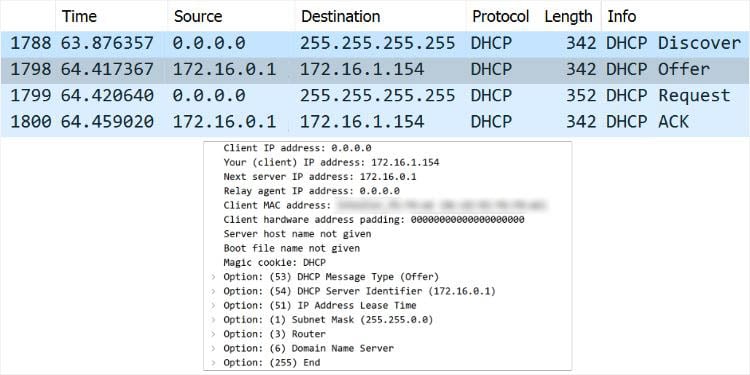Sort by the Protocol column header

[x=500, y=16]
